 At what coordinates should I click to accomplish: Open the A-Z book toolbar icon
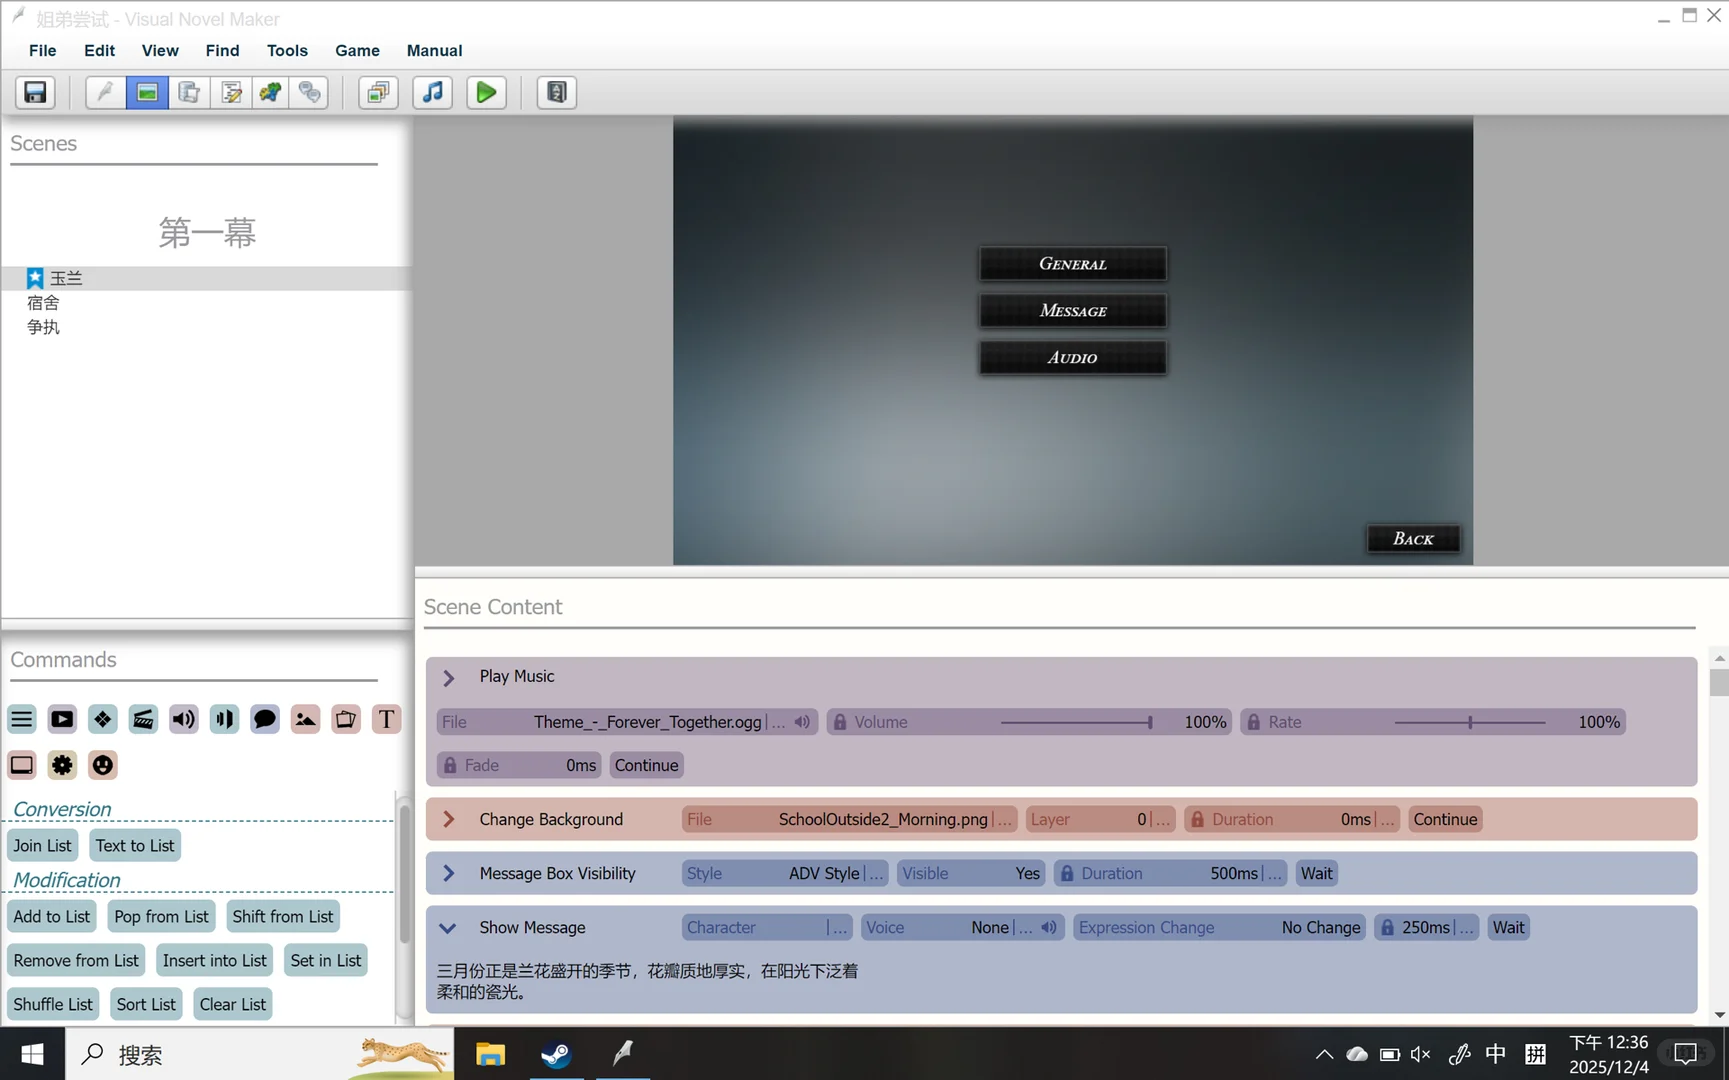556,93
